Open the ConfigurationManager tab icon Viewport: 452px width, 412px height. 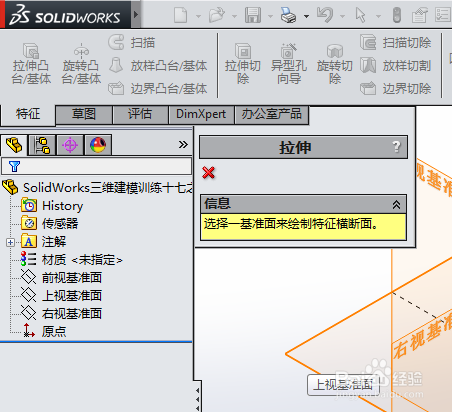[70, 145]
